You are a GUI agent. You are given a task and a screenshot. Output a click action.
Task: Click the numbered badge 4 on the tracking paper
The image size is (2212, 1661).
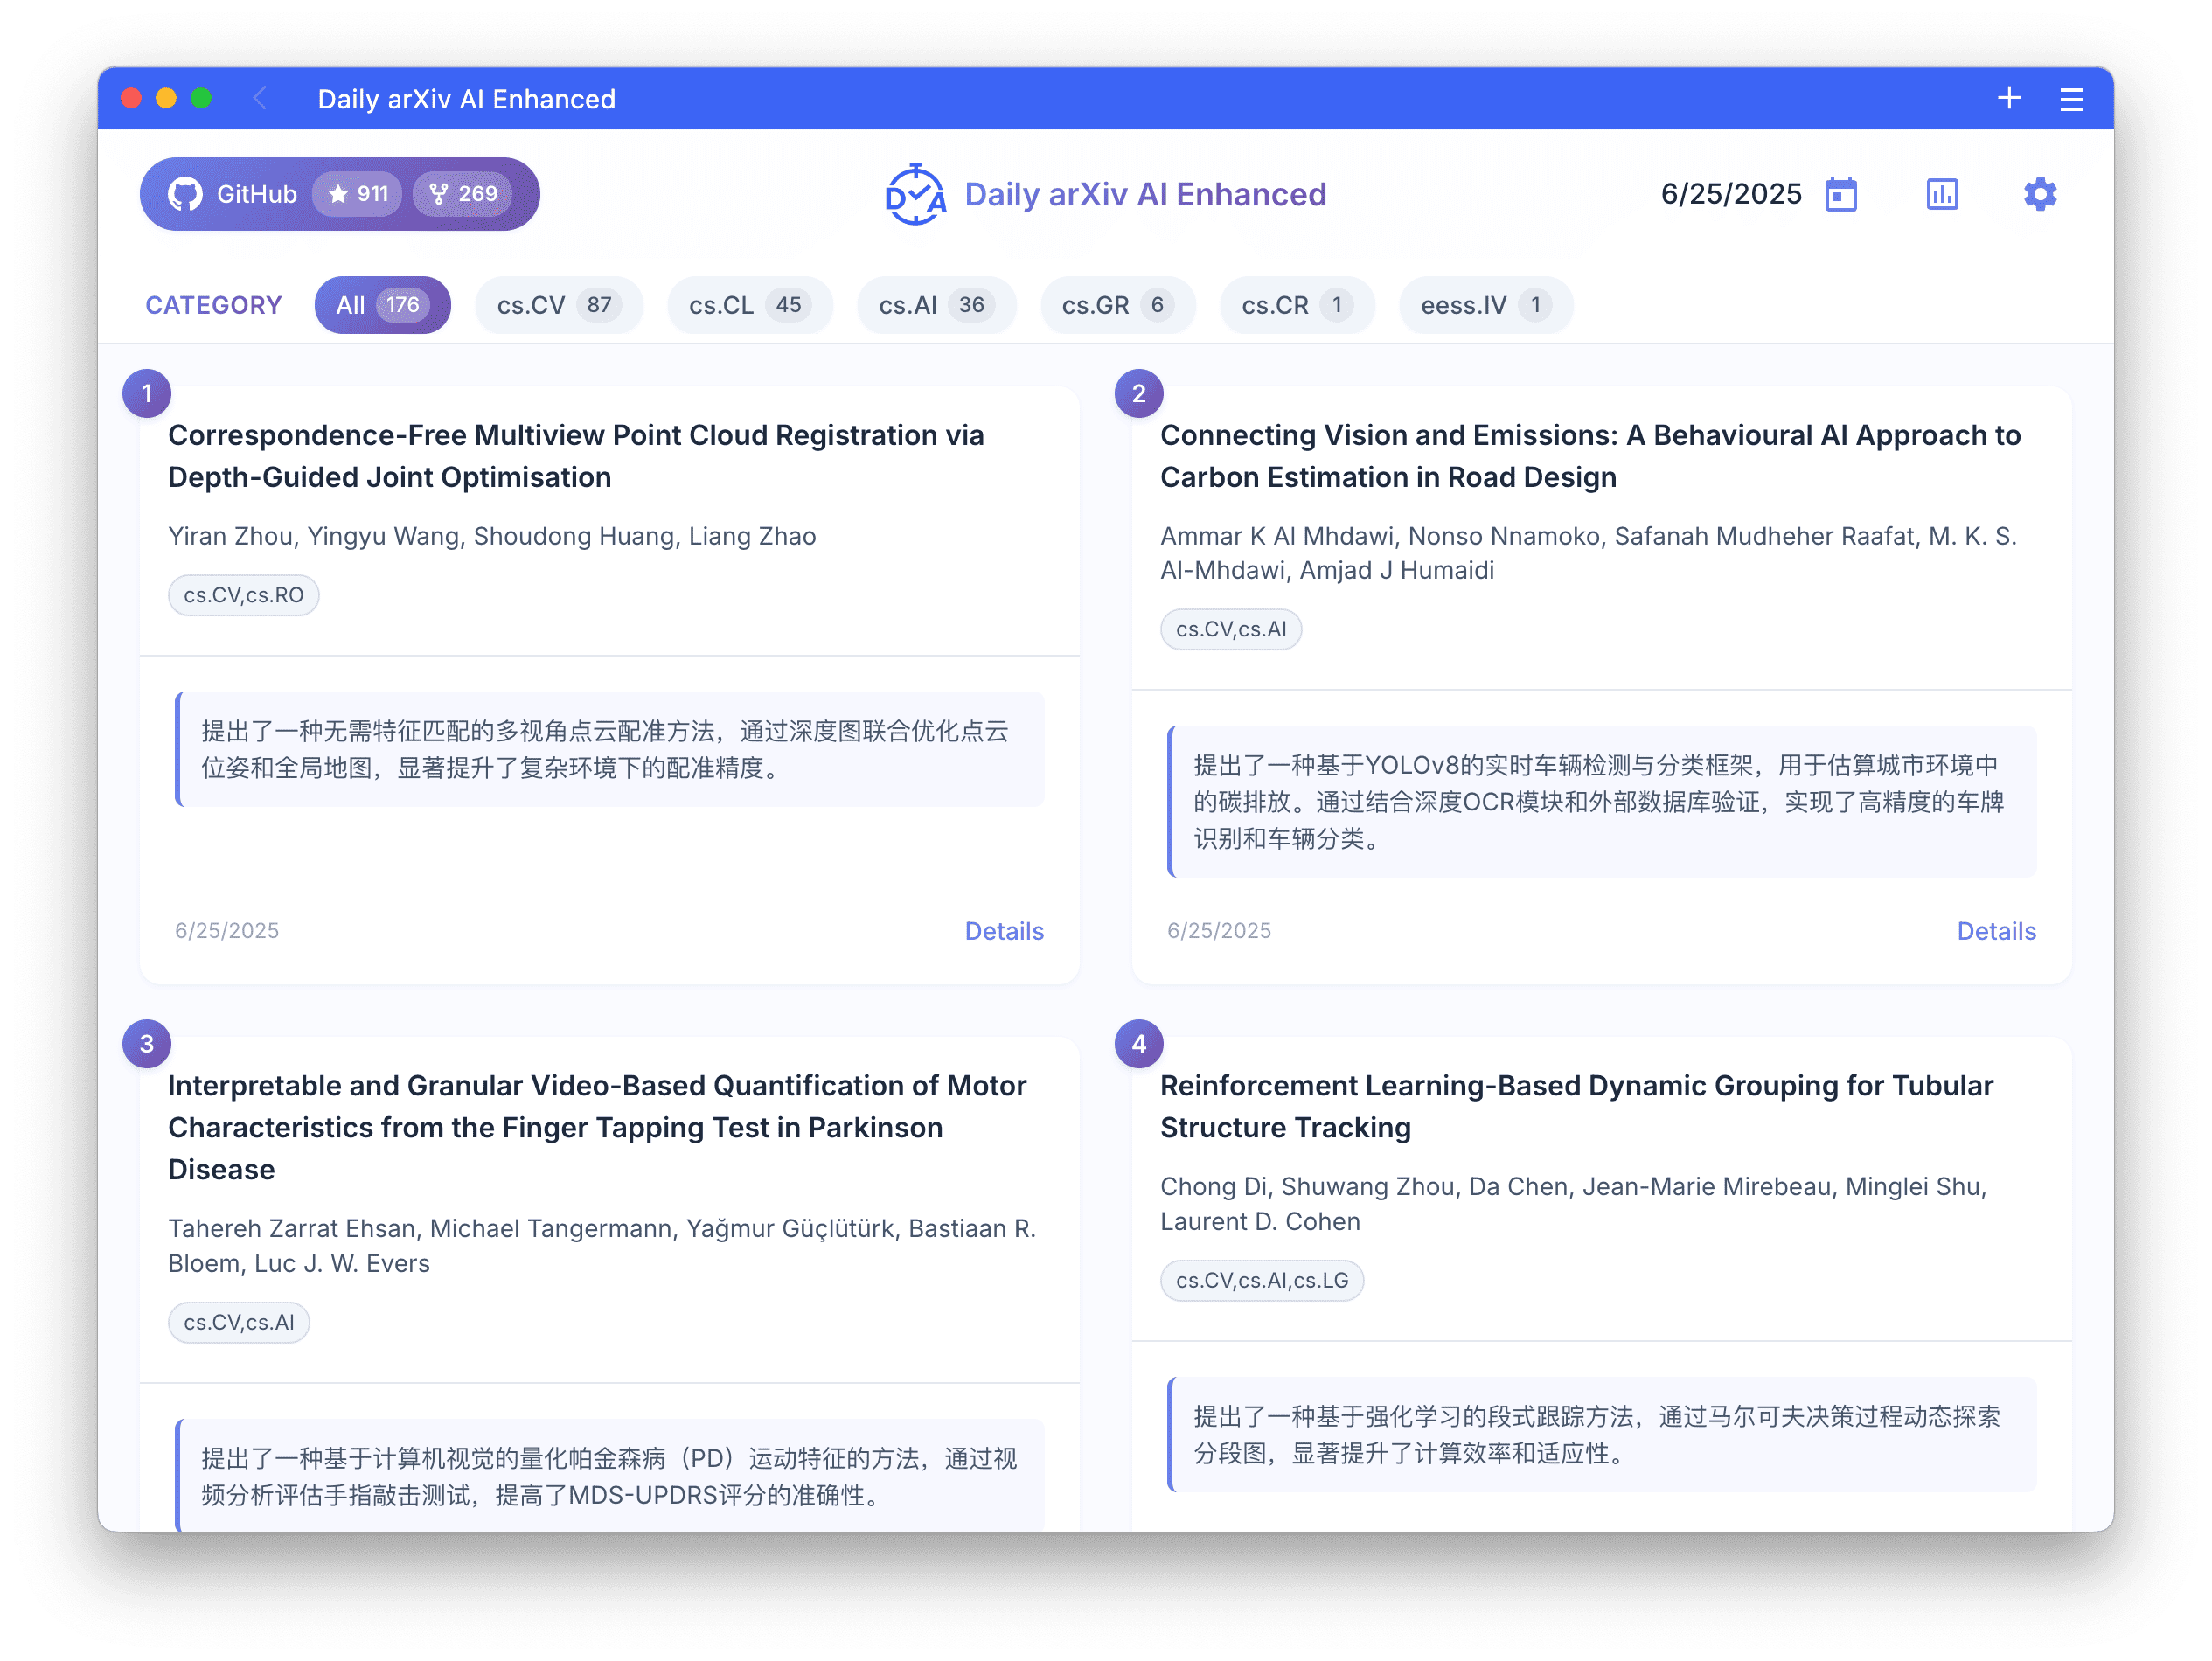(1138, 1043)
